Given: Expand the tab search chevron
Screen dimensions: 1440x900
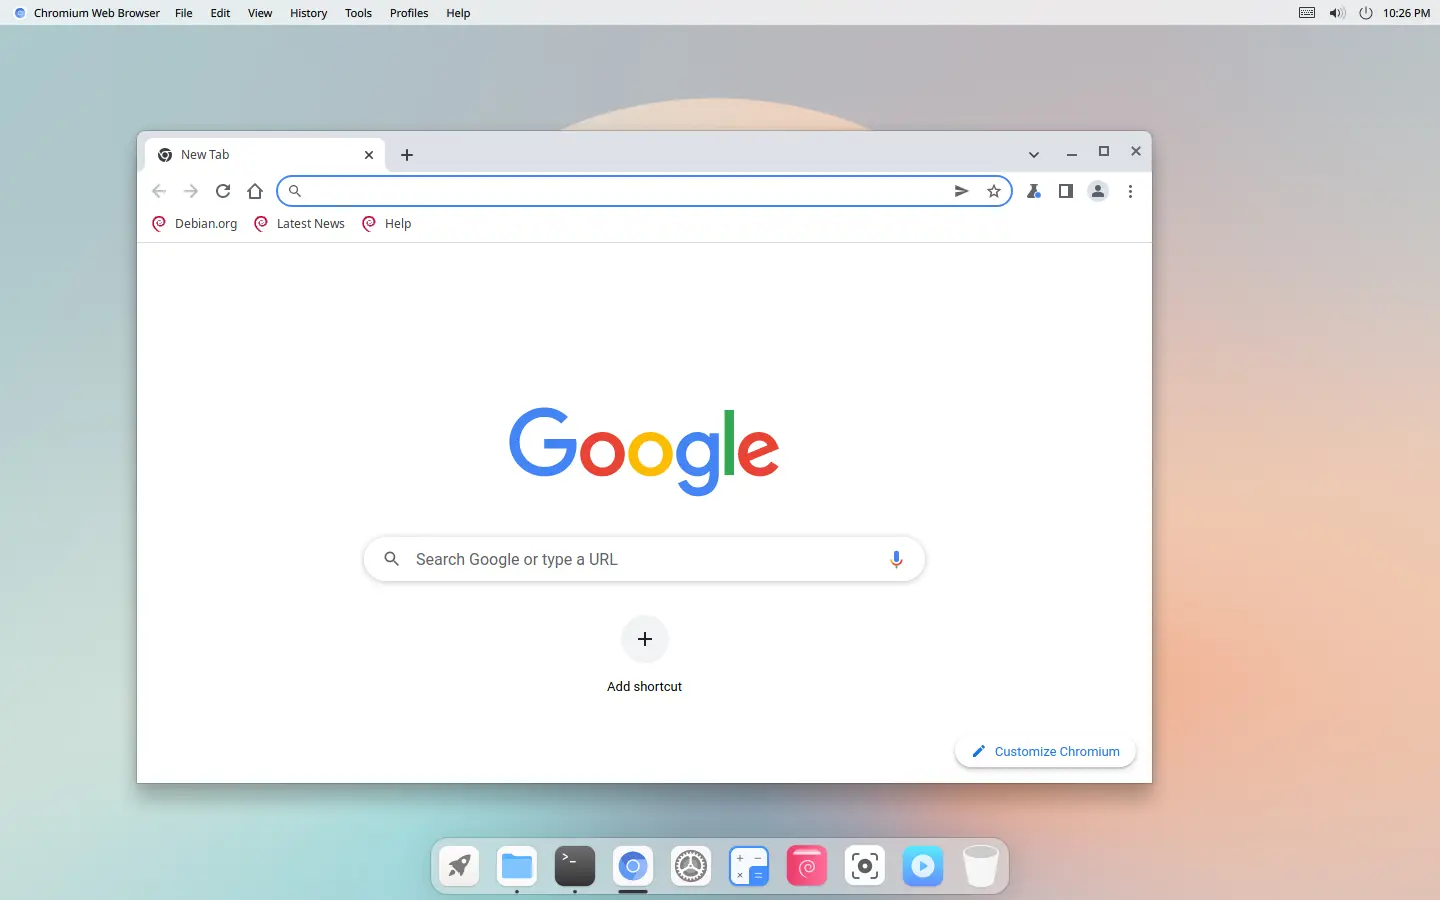Looking at the screenshot, I should 1034,154.
